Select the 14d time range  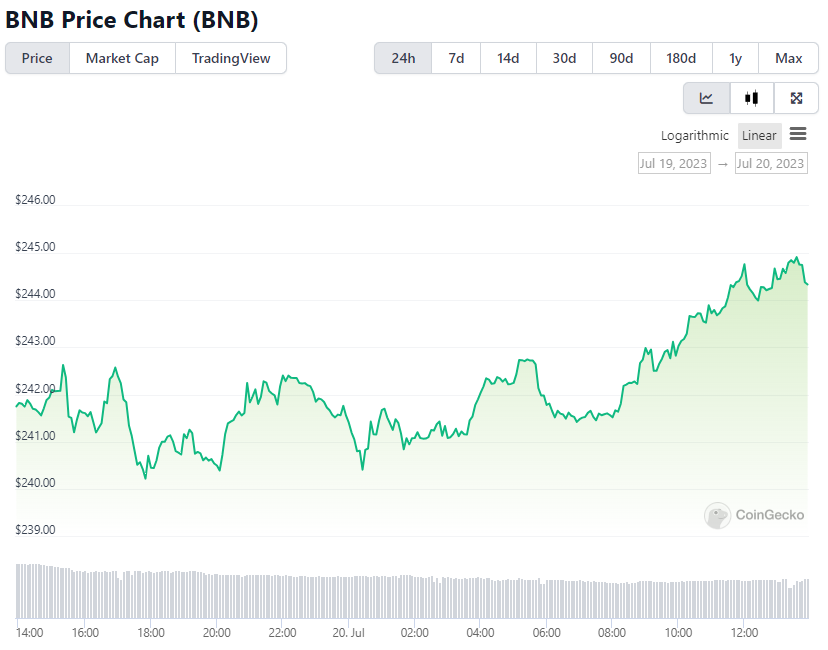click(x=508, y=58)
